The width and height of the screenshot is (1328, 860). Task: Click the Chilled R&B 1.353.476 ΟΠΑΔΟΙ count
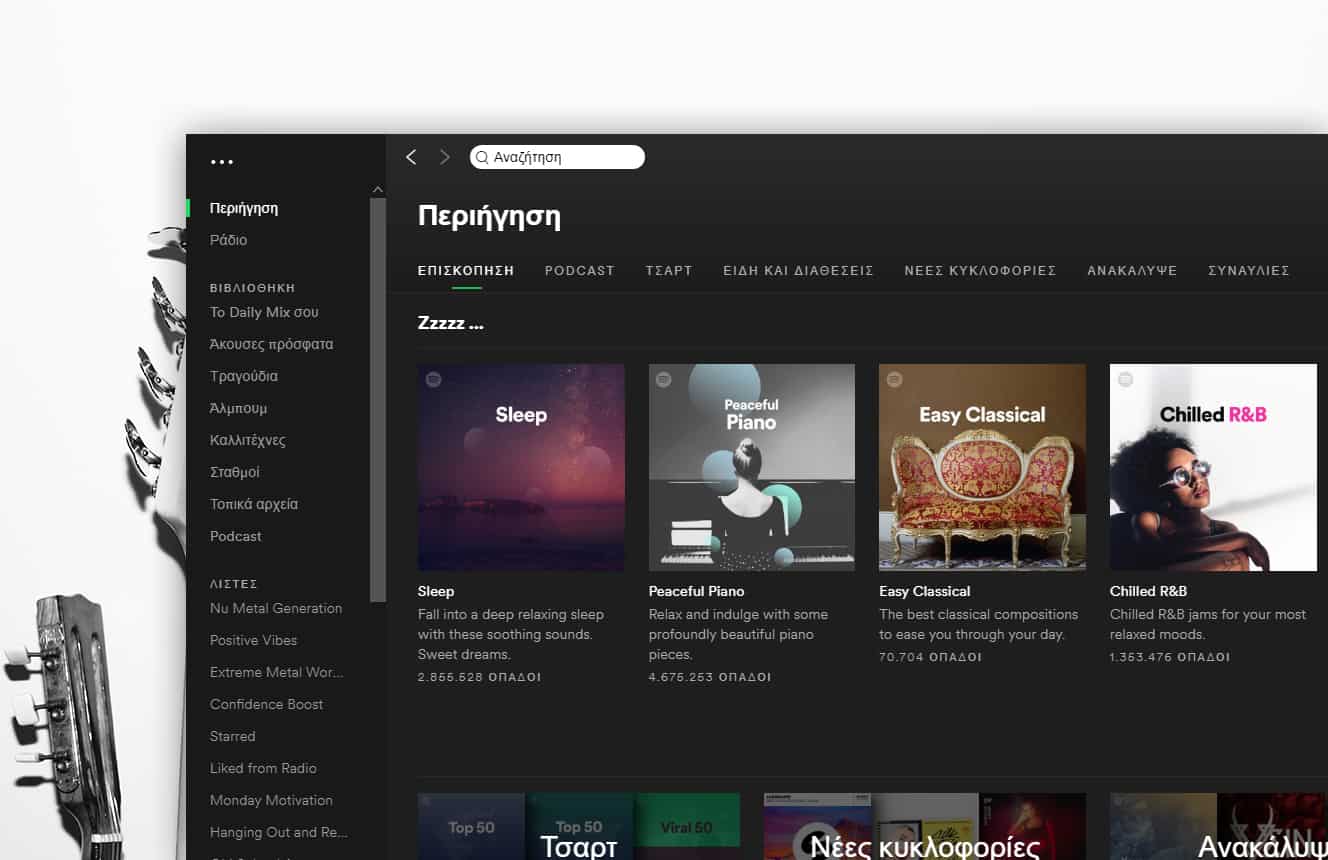click(x=1170, y=657)
